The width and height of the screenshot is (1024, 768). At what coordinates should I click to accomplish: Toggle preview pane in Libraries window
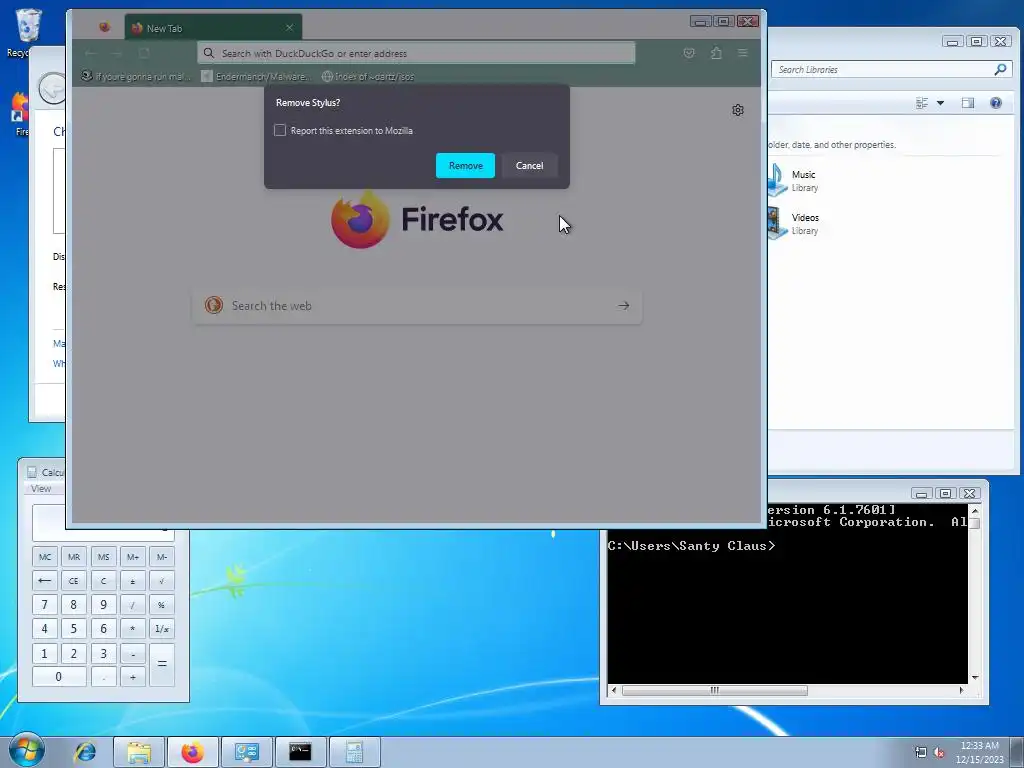click(968, 103)
